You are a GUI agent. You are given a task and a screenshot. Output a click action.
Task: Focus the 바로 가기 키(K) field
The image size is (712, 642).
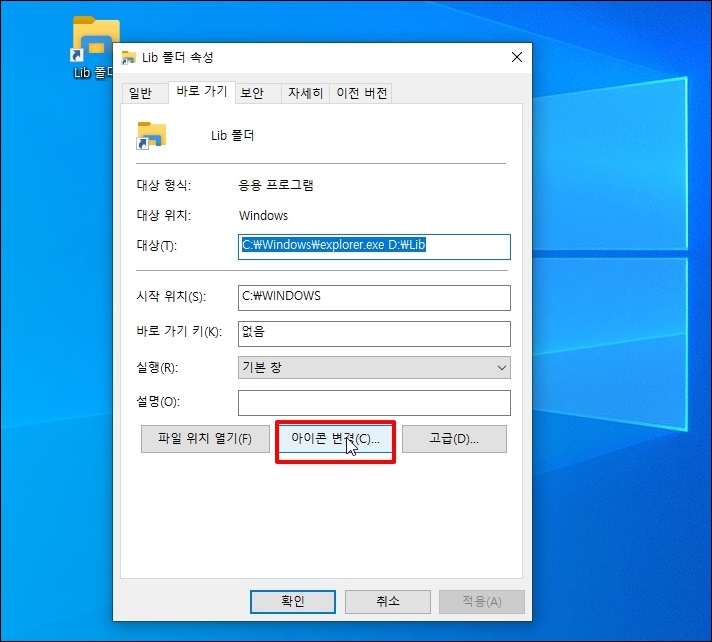pyautogui.click(x=374, y=334)
